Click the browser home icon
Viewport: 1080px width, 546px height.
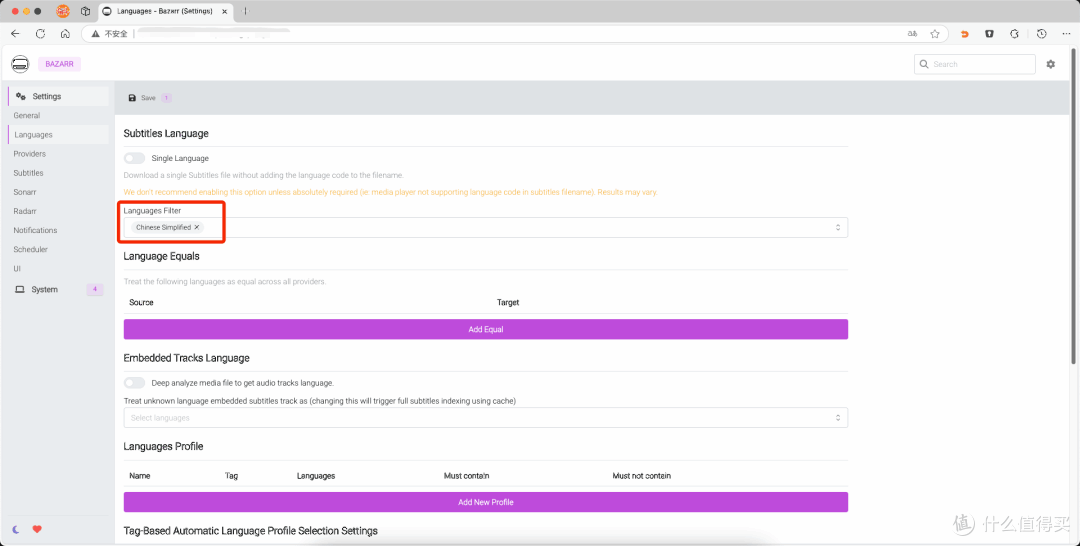(x=65, y=34)
